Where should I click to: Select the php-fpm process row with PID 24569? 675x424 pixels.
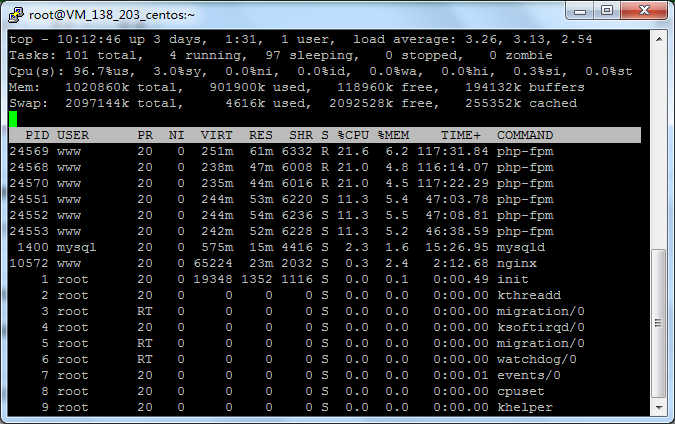pyautogui.click(x=300, y=151)
